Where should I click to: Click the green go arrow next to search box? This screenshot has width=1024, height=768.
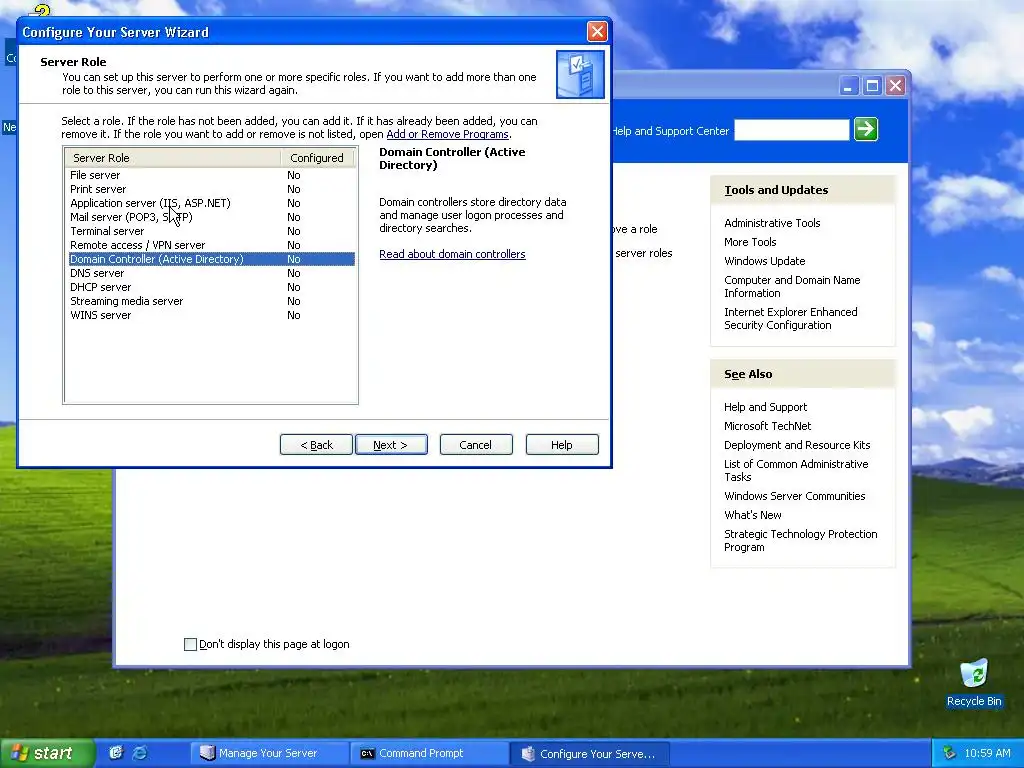(866, 129)
